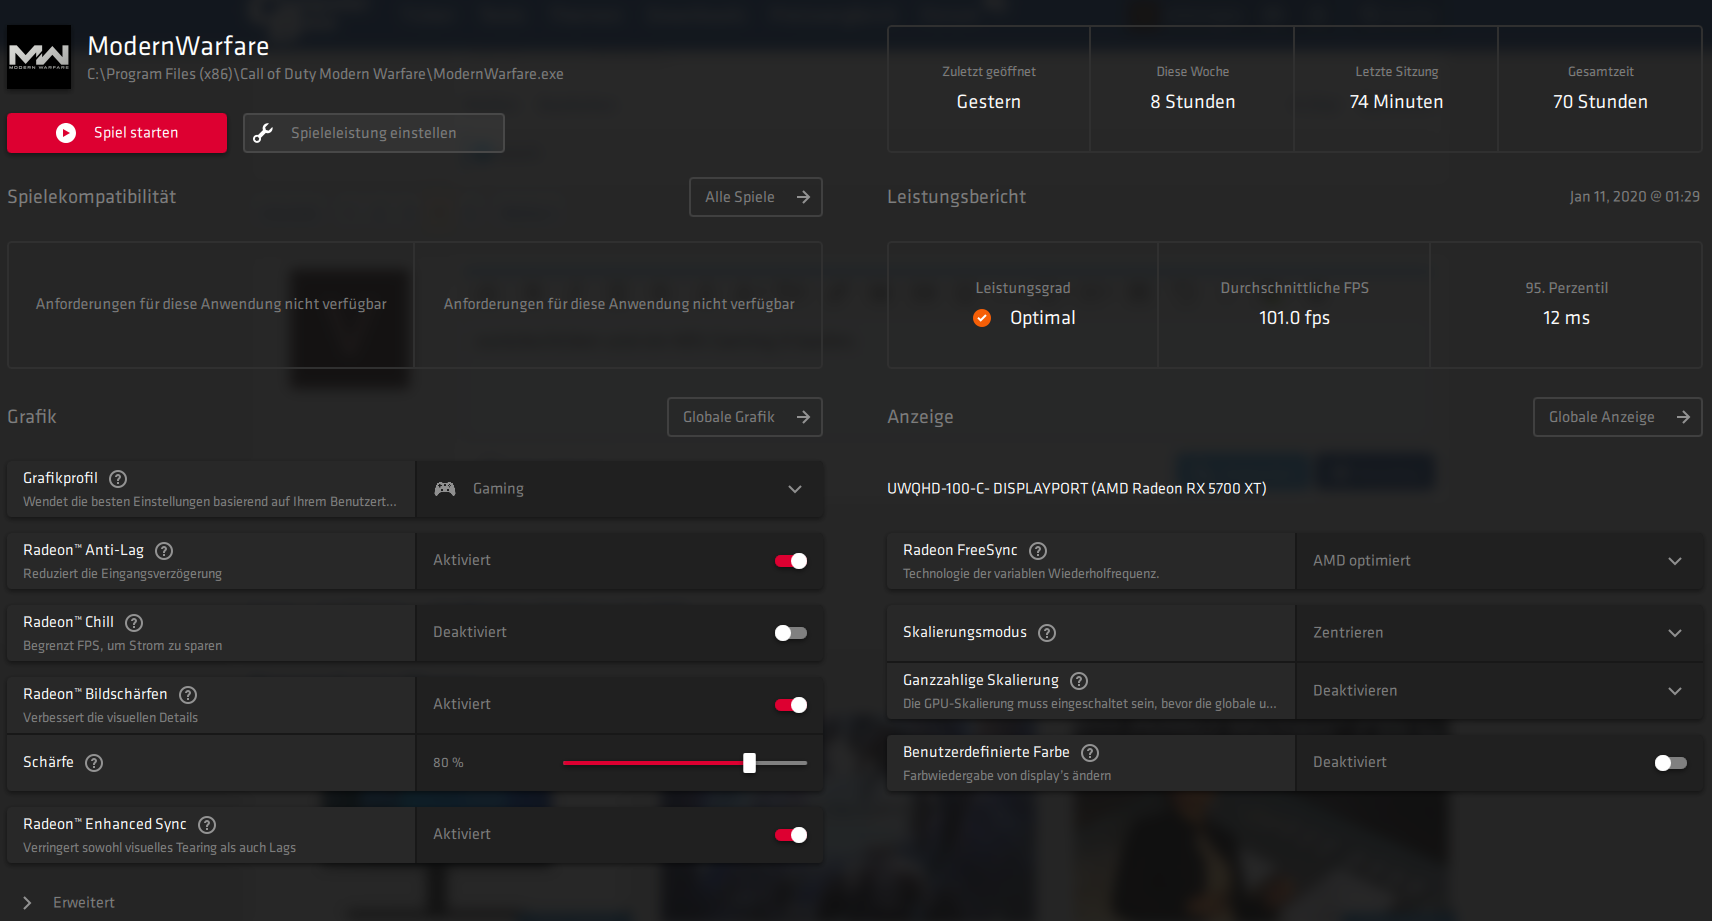The height and width of the screenshot is (921, 1712).
Task: Expand the Erweitert section
Action: 68,903
